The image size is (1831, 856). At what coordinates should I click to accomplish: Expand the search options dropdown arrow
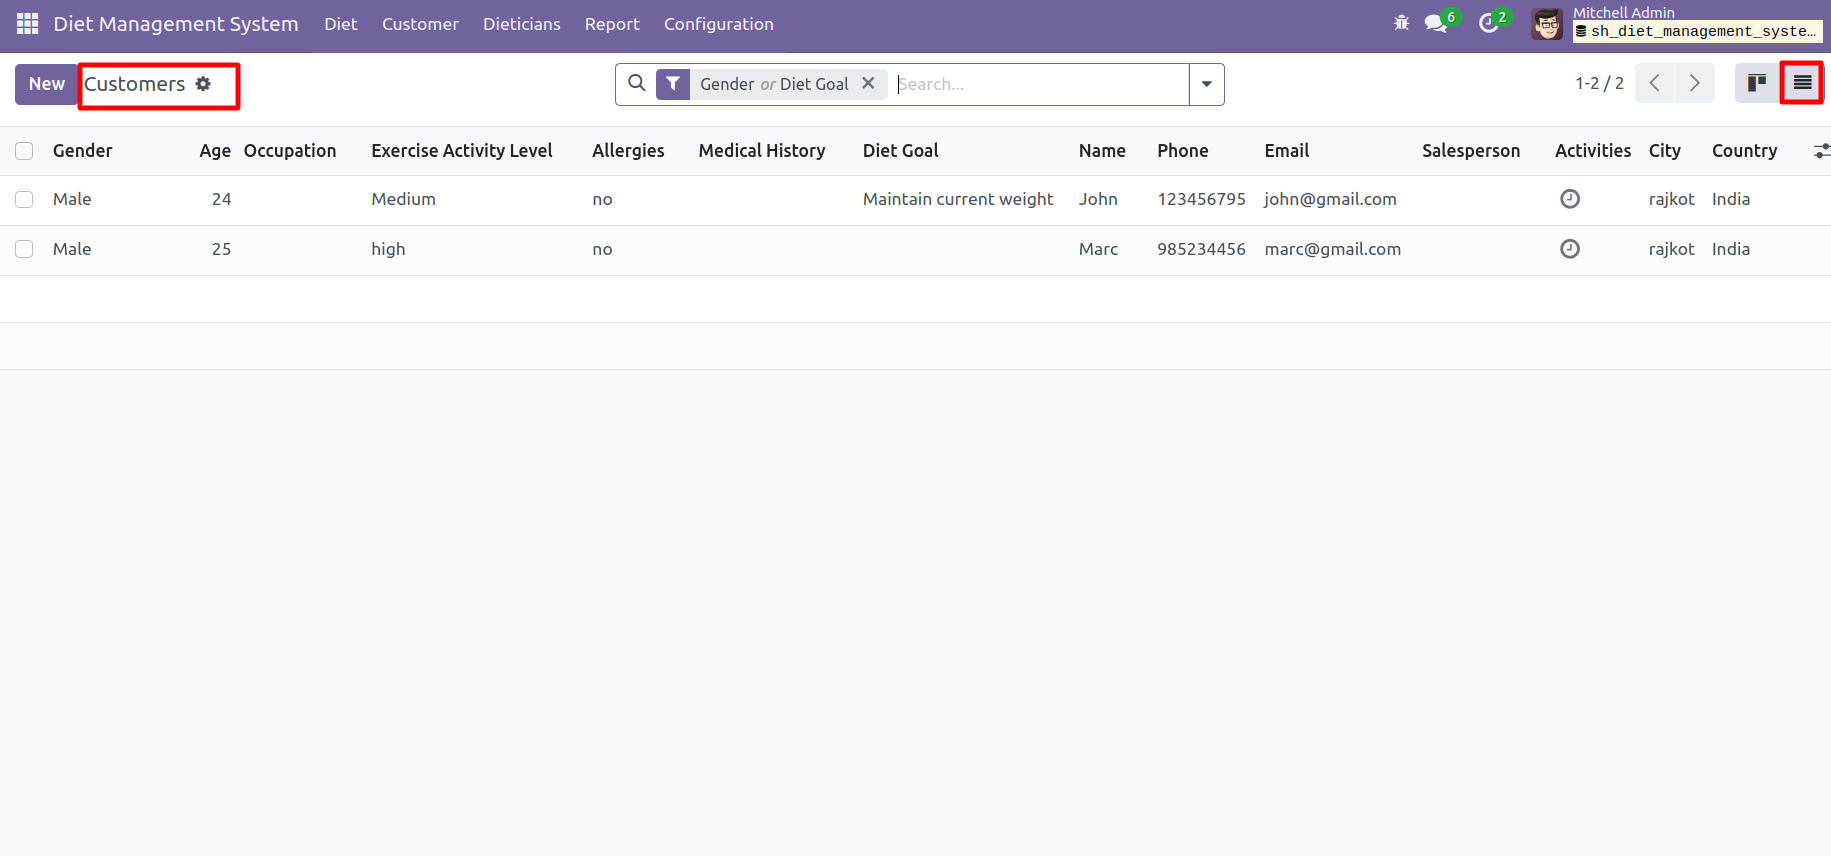click(1206, 84)
